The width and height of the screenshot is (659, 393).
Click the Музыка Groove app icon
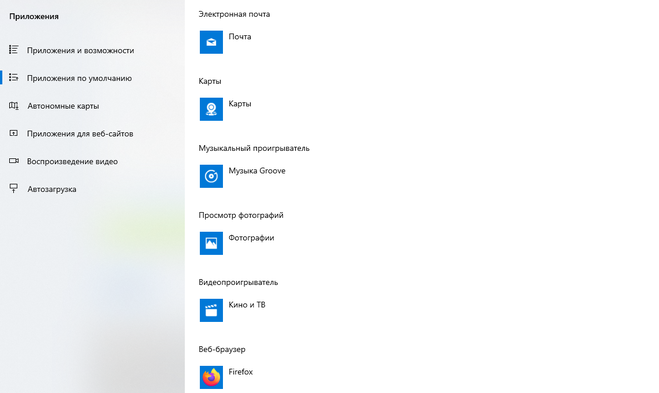click(x=211, y=176)
